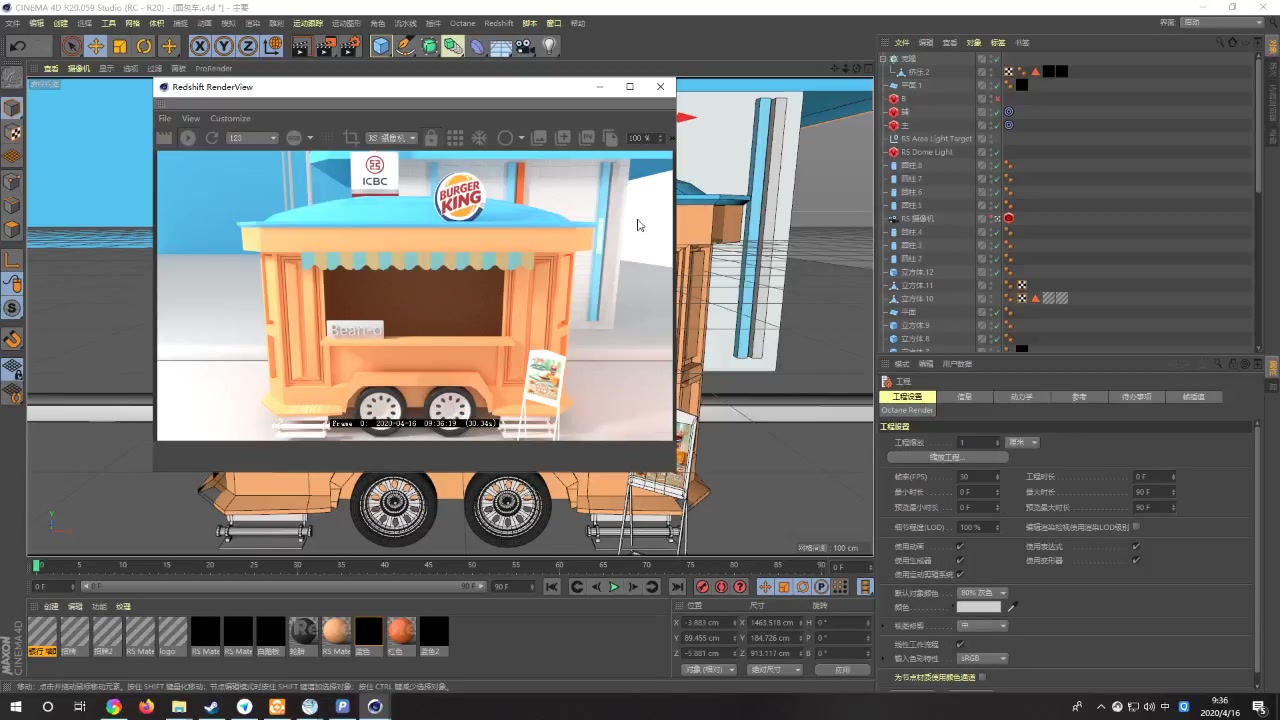Image resolution: width=1280 pixels, height=720 pixels.
Task: Click the light gray 颜色 swatch
Action: [x=978, y=607]
